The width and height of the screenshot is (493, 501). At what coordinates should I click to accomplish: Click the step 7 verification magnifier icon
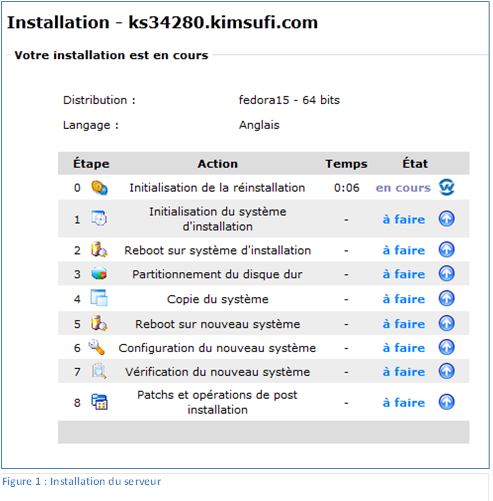tap(99, 371)
